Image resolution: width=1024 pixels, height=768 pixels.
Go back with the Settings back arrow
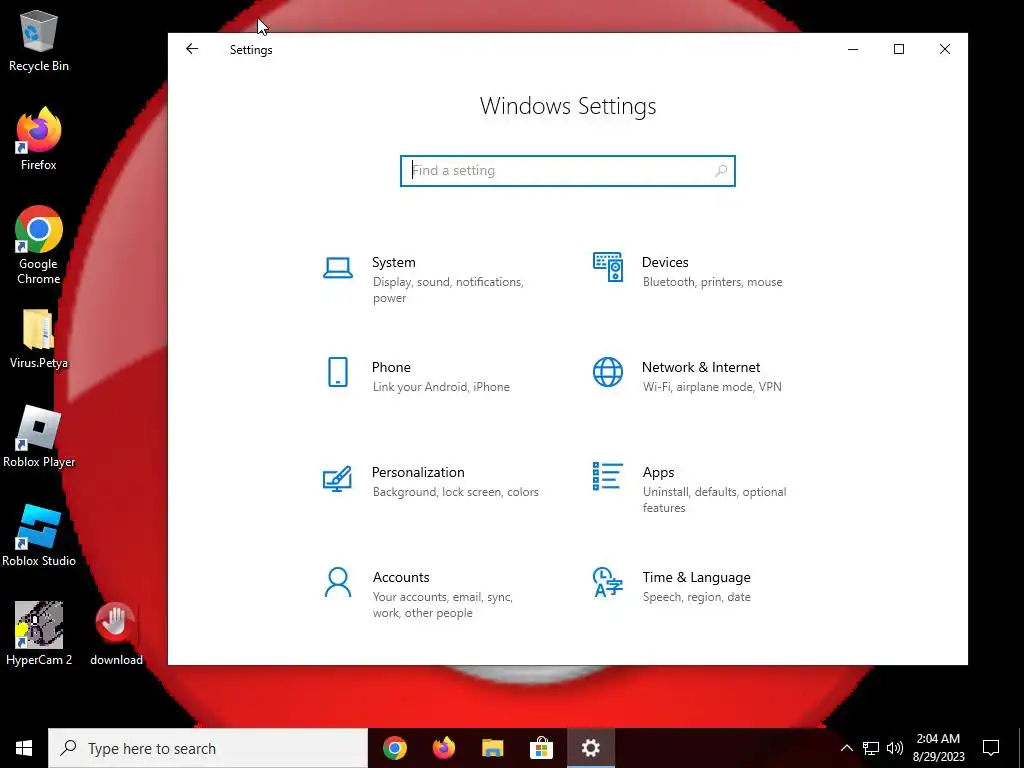click(x=191, y=49)
